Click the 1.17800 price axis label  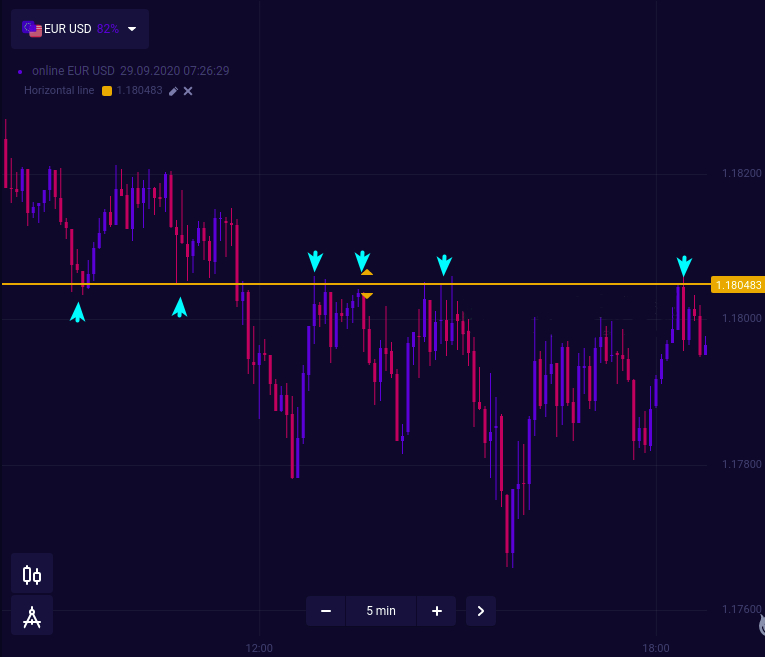[x=742, y=464]
